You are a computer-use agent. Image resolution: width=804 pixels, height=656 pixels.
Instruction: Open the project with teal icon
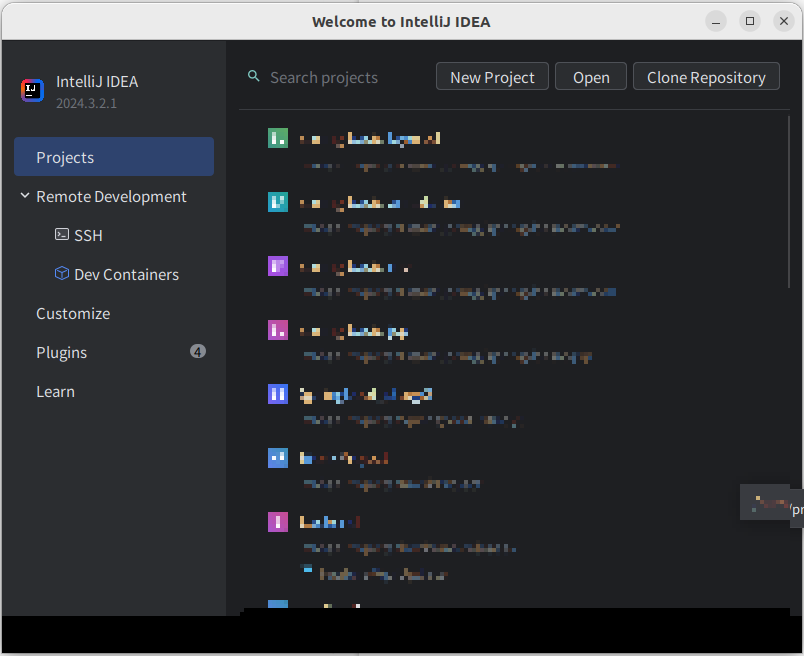click(x=278, y=202)
